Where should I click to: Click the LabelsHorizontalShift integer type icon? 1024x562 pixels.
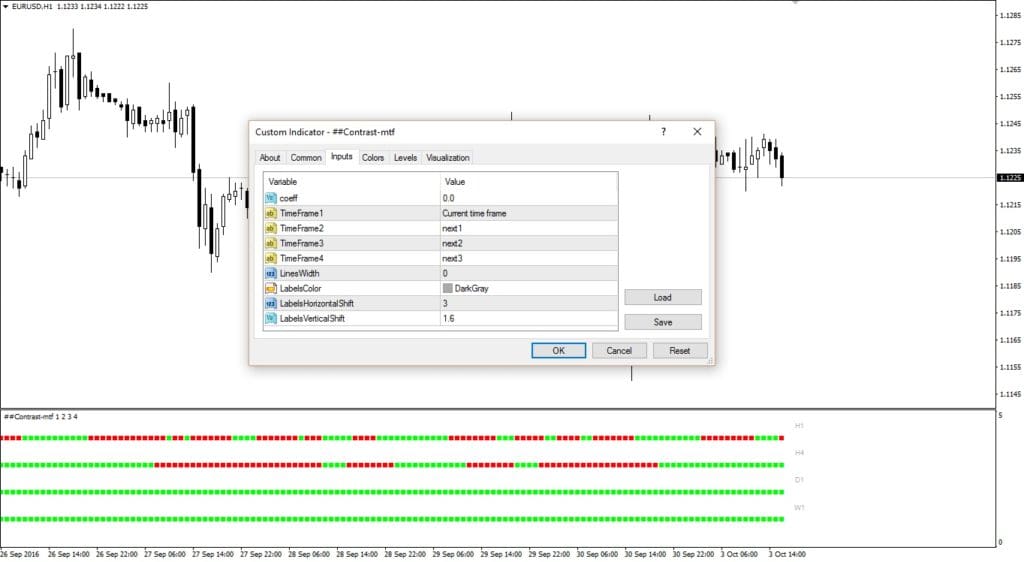[x=270, y=303]
